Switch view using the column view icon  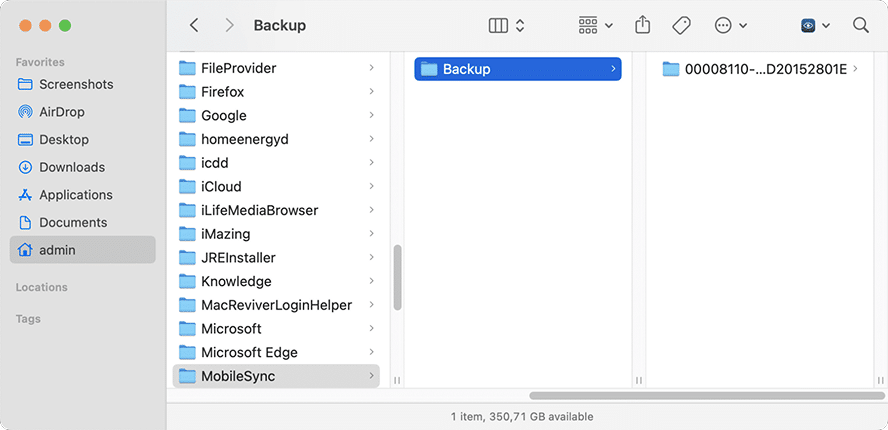(x=498, y=25)
